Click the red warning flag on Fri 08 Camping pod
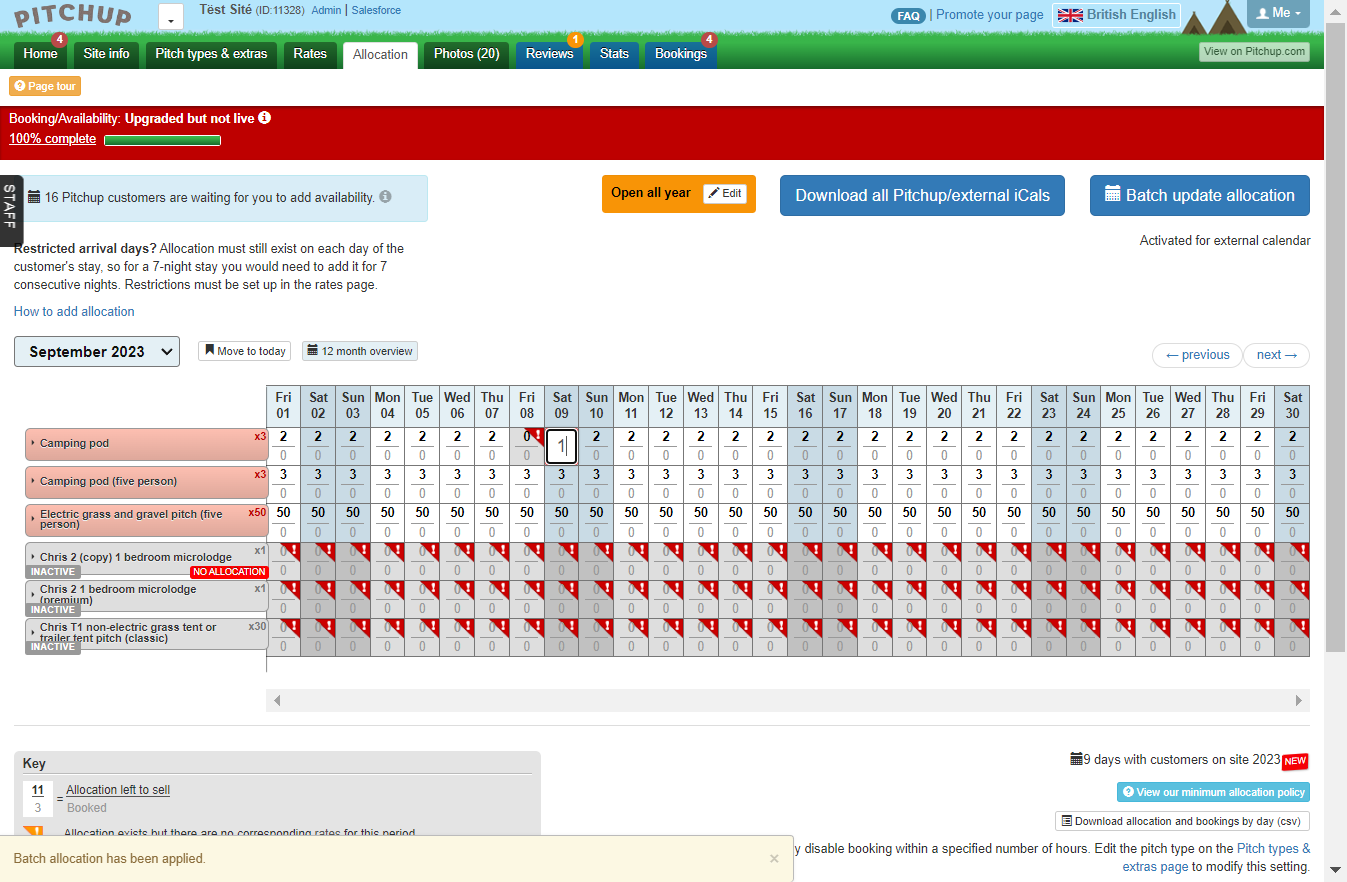The width and height of the screenshot is (1347, 882). click(536, 435)
